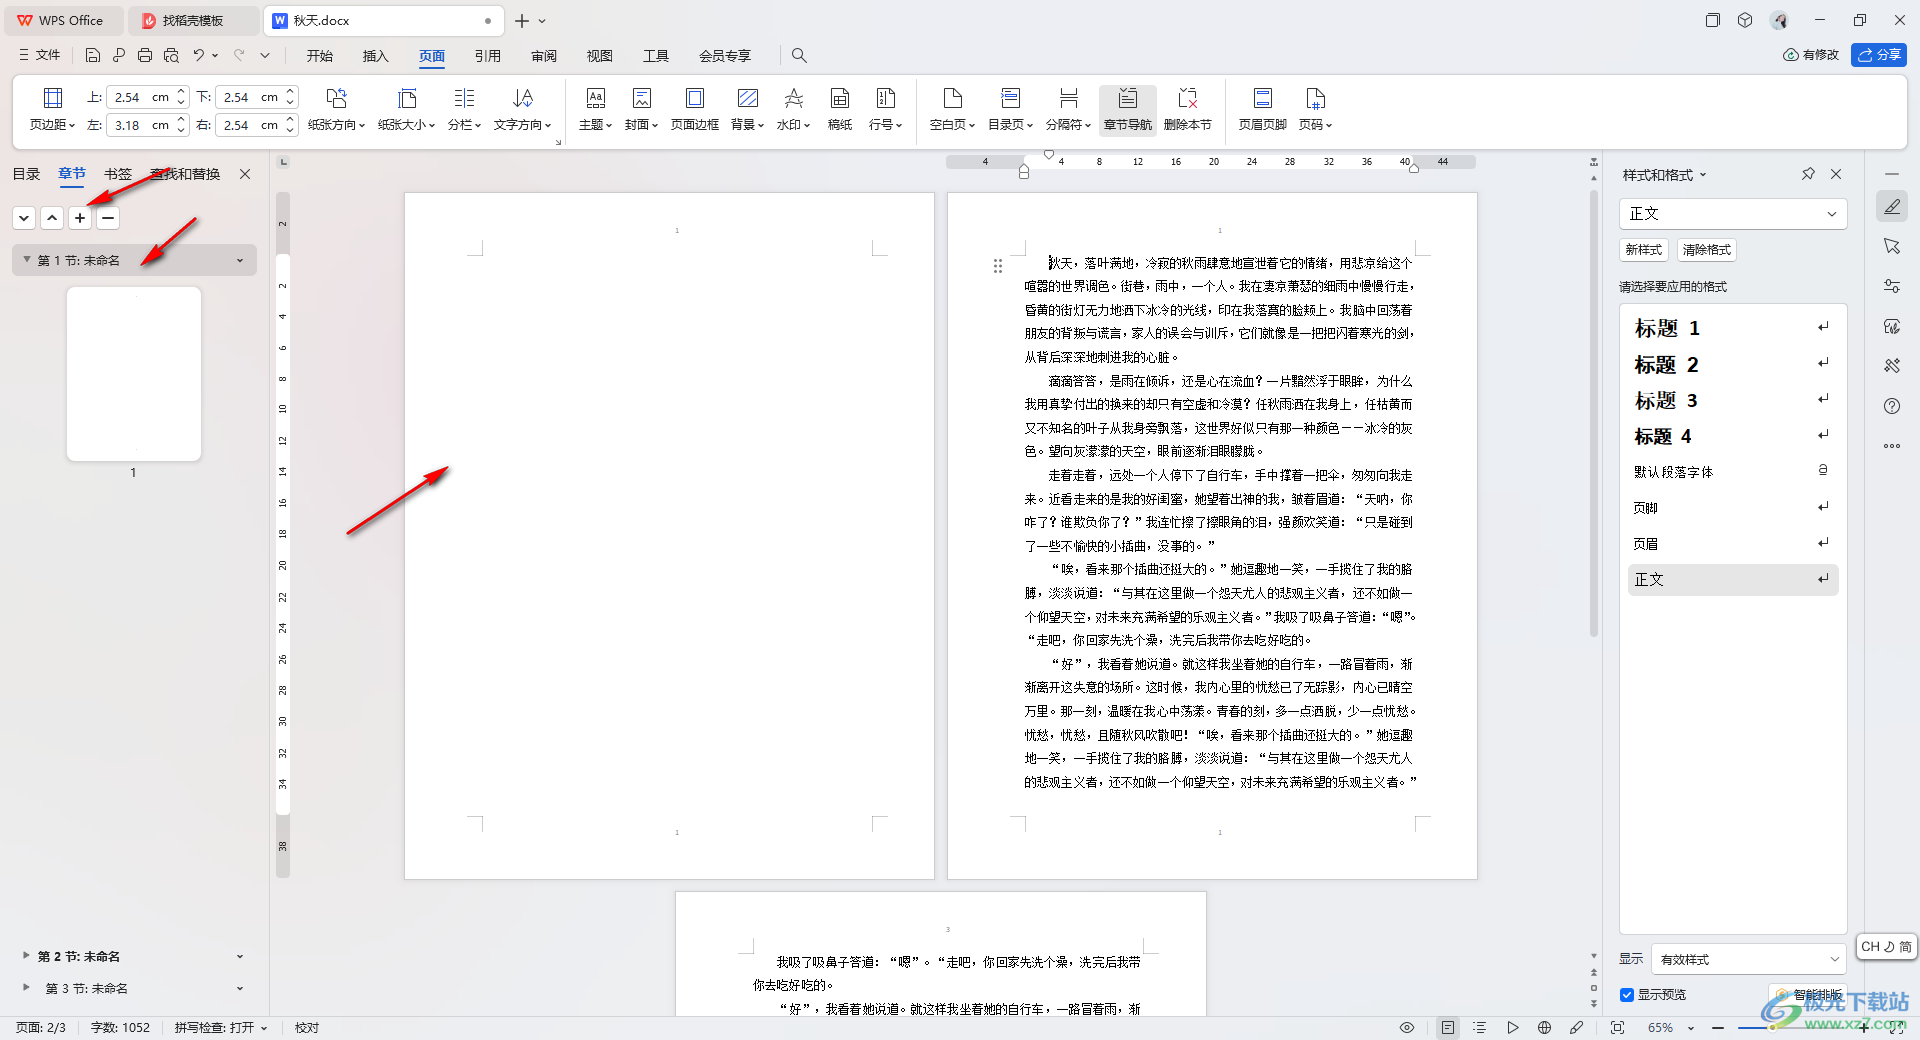Open 页眉页脚 header and footer
Viewport: 1920px width, 1040px height.
tap(1262, 108)
